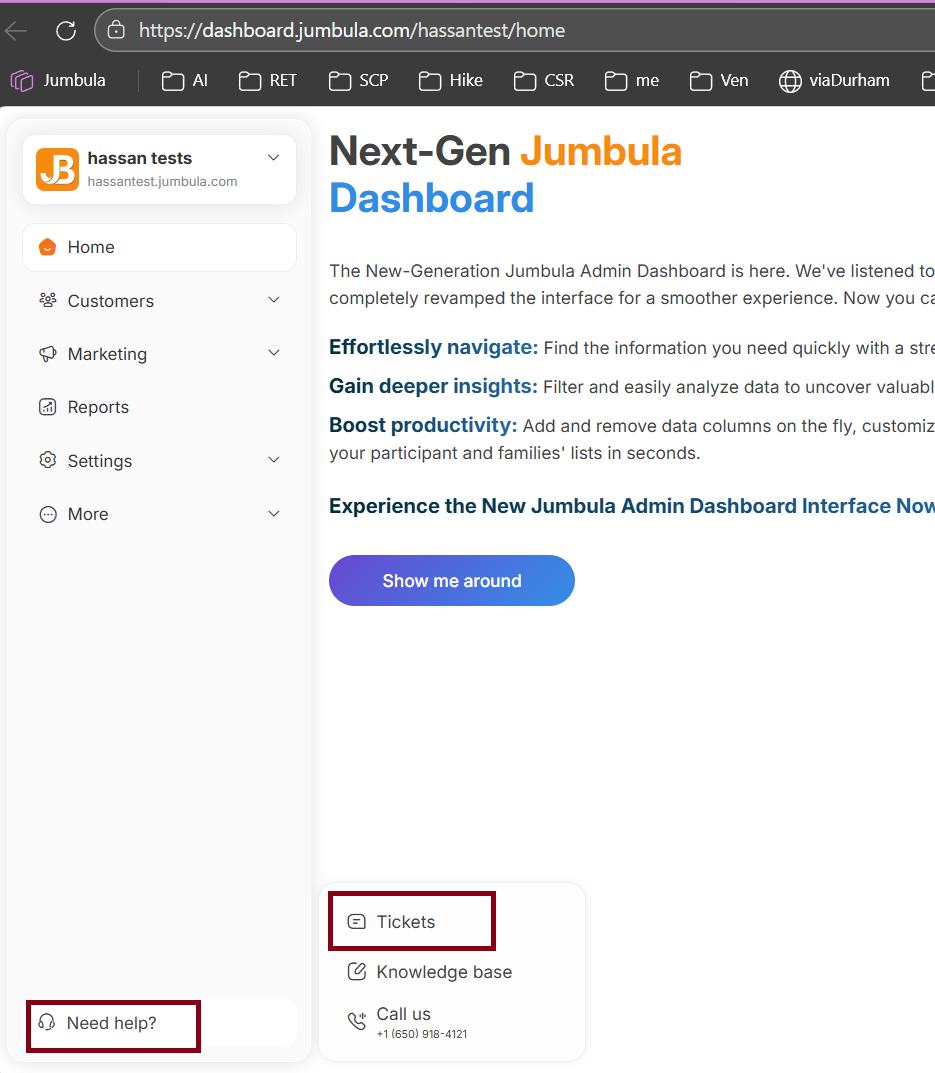Click the browser reload icon
The image size is (935, 1073).
(66, 31)
